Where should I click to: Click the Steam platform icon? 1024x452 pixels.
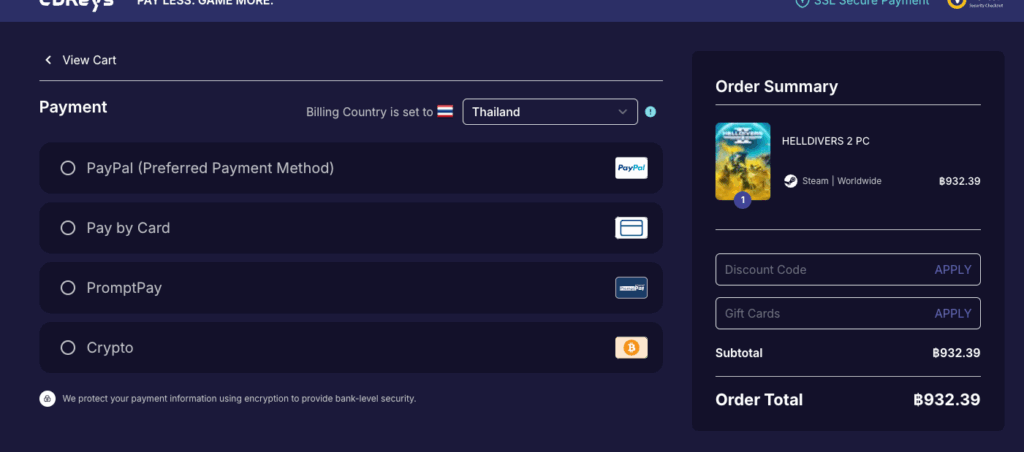click(790, 181)
